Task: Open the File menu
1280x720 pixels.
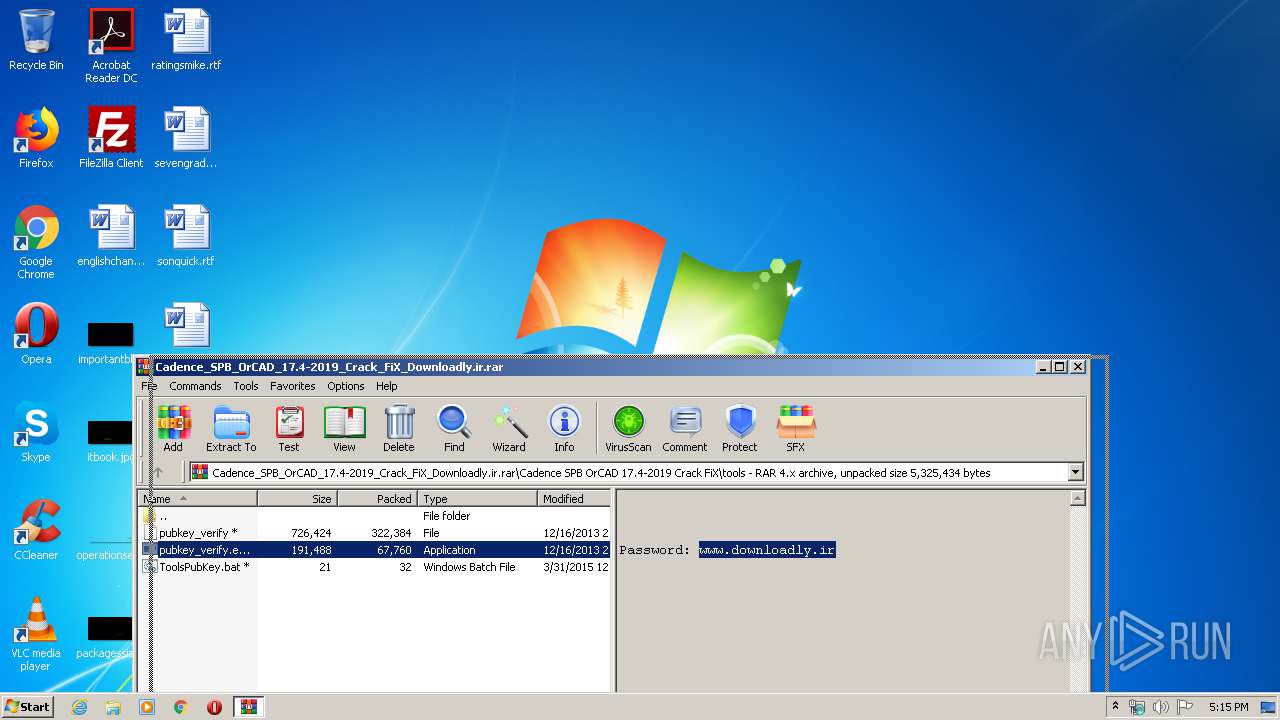Action: pyautogui.click(x=149, y=386)
